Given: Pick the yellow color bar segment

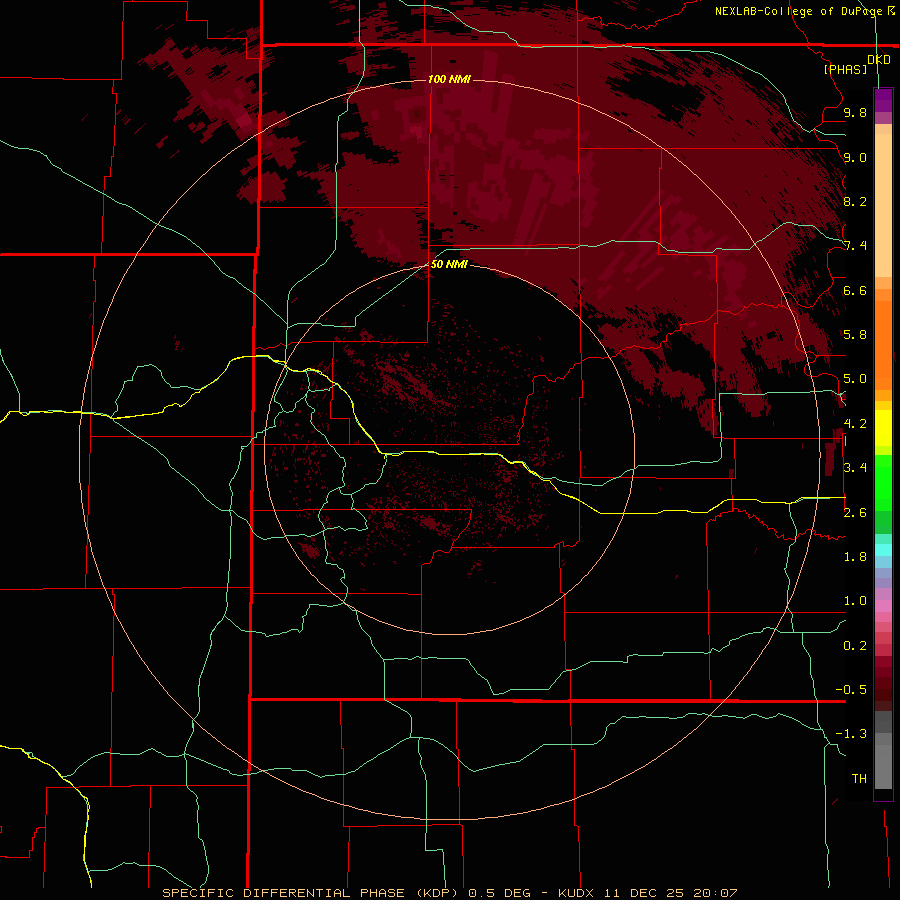Looking at the screenshot, I should click(883, 428).
